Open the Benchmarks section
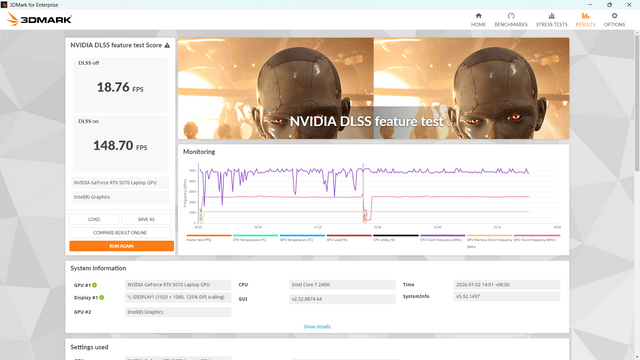The height and width of the screenshot is (360, 640). coord(511,20)
